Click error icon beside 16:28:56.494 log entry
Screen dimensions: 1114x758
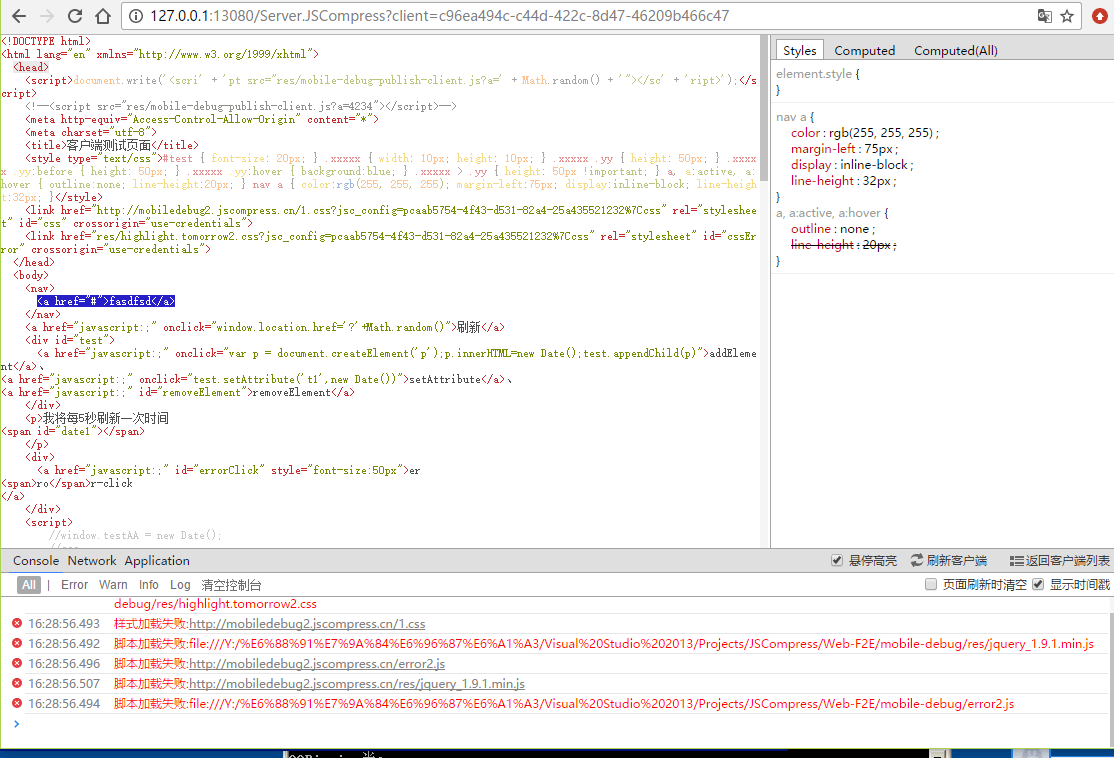[17, 703]
